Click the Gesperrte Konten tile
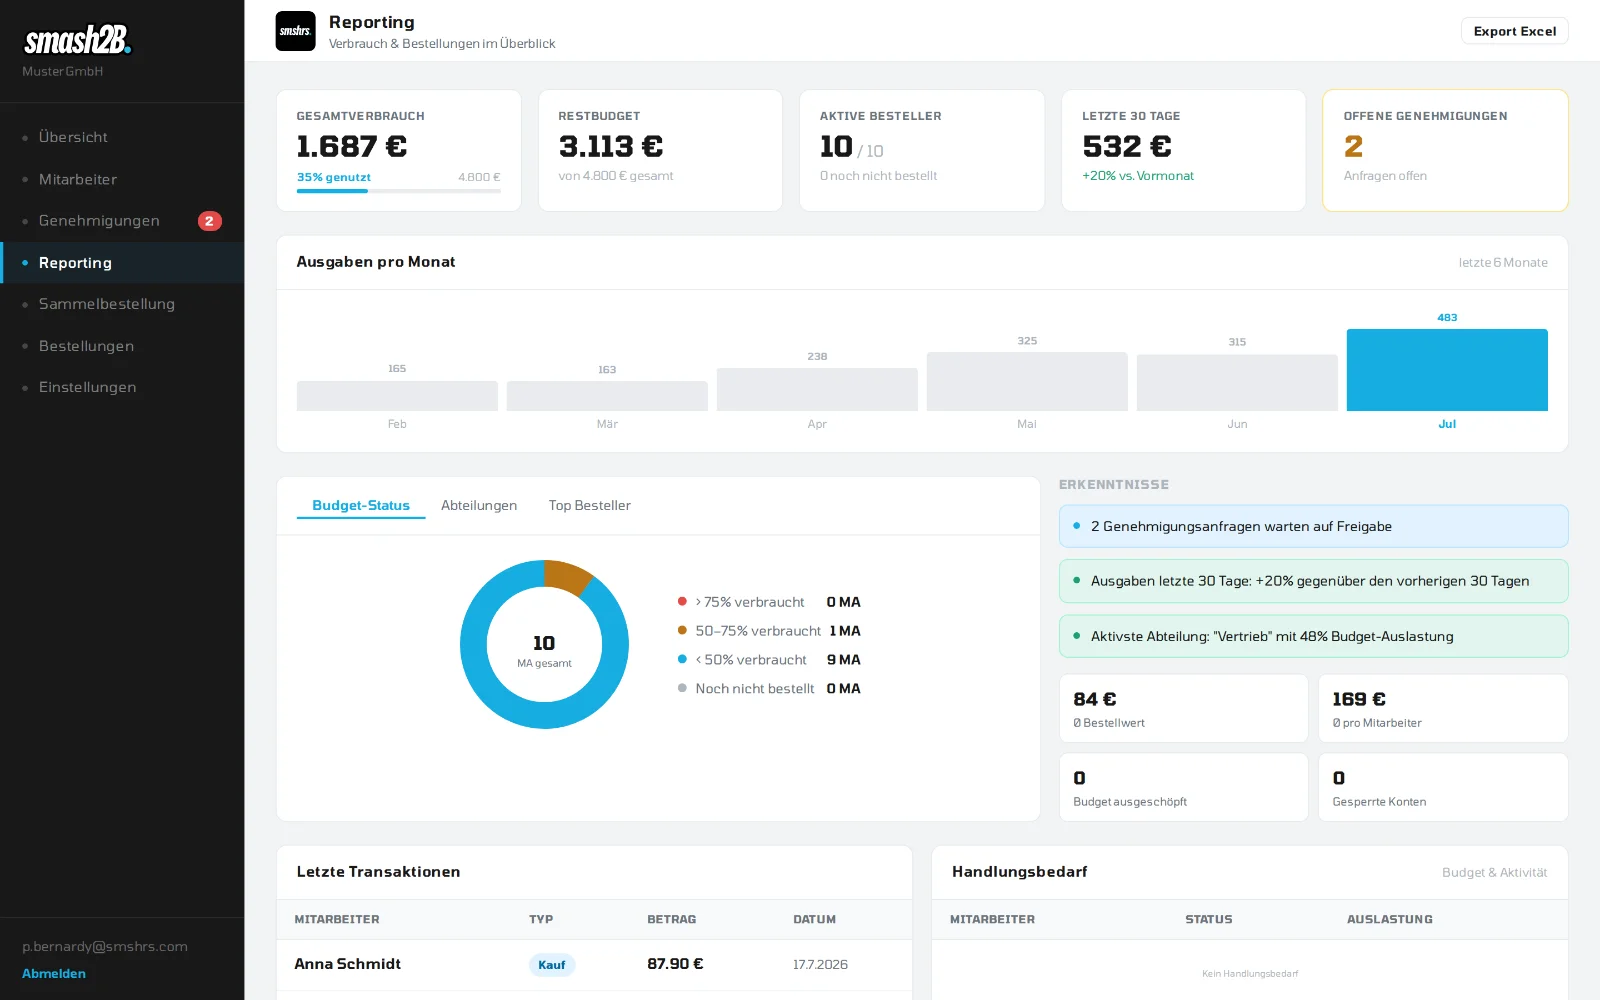The image size is (1600, 1000). pos(1443,787)
